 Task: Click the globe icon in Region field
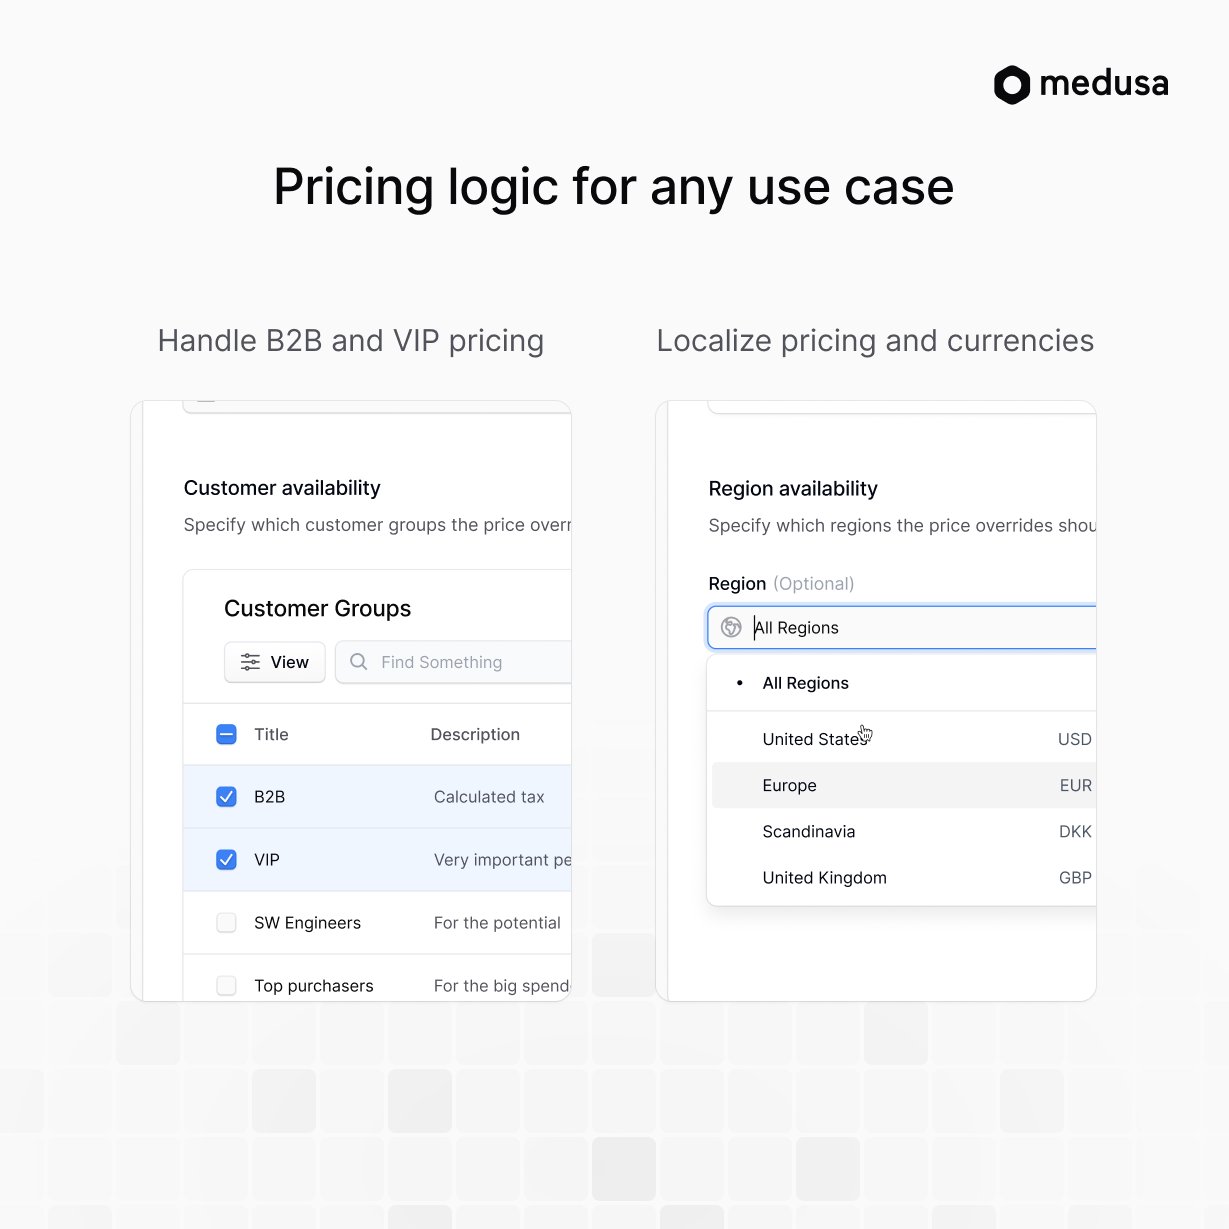click(731, 627)
